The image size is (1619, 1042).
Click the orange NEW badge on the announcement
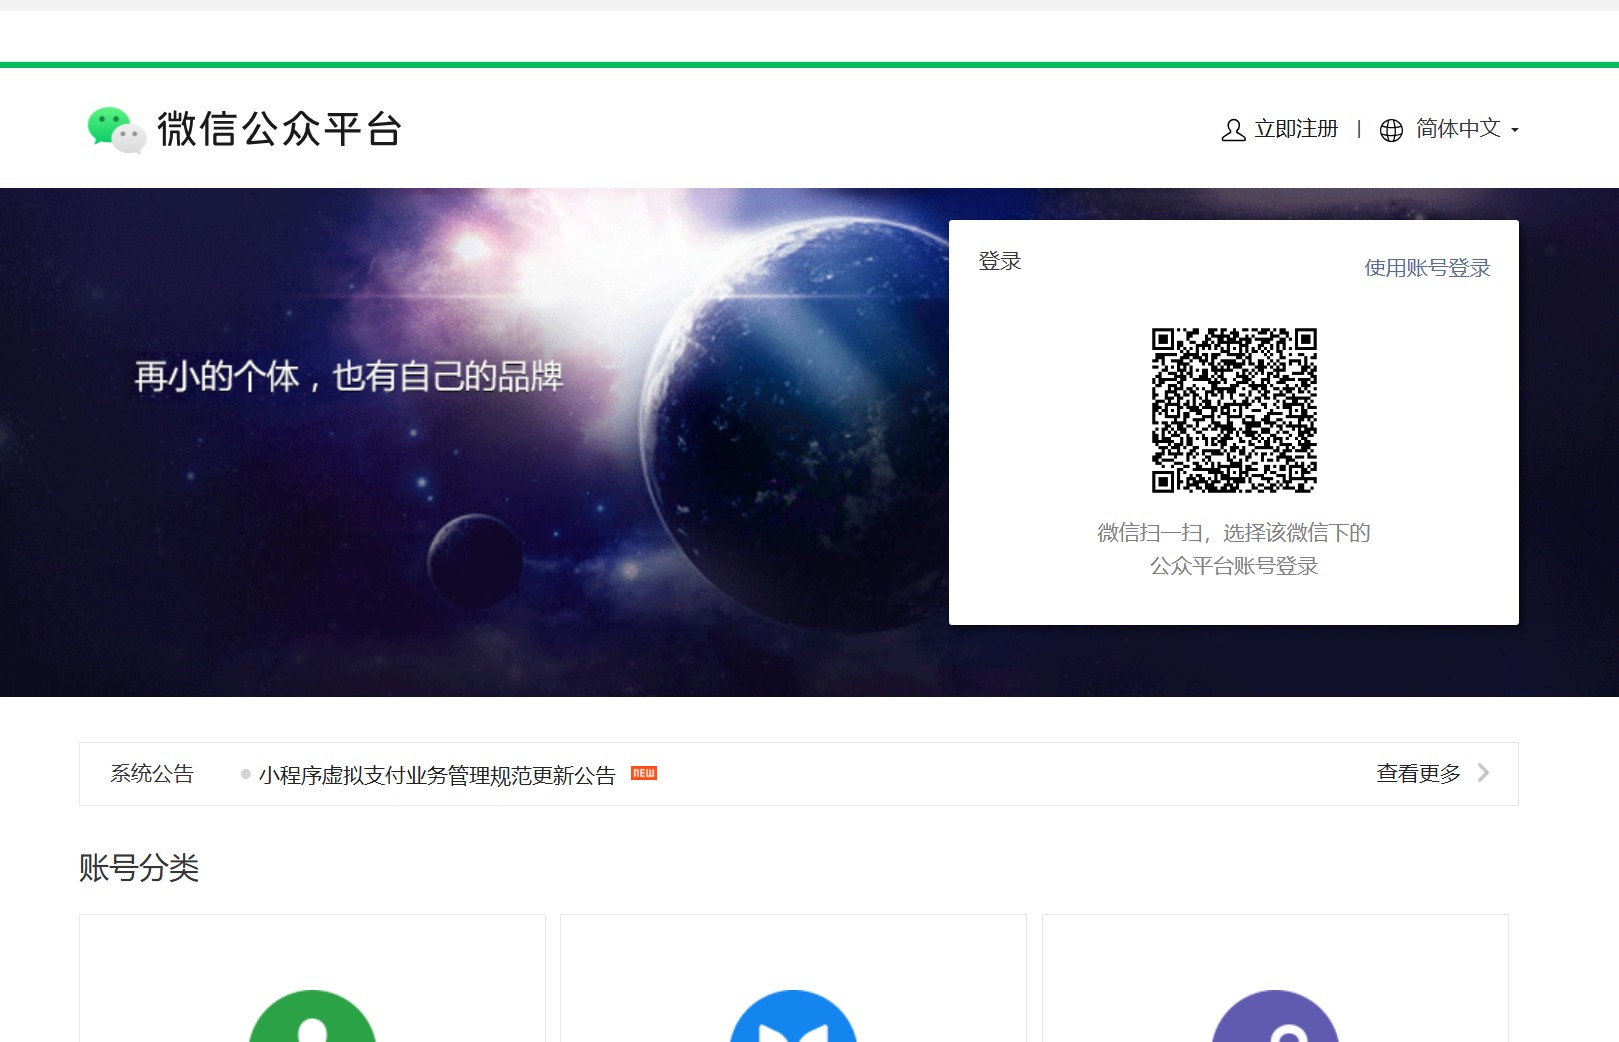coord(644,773)
